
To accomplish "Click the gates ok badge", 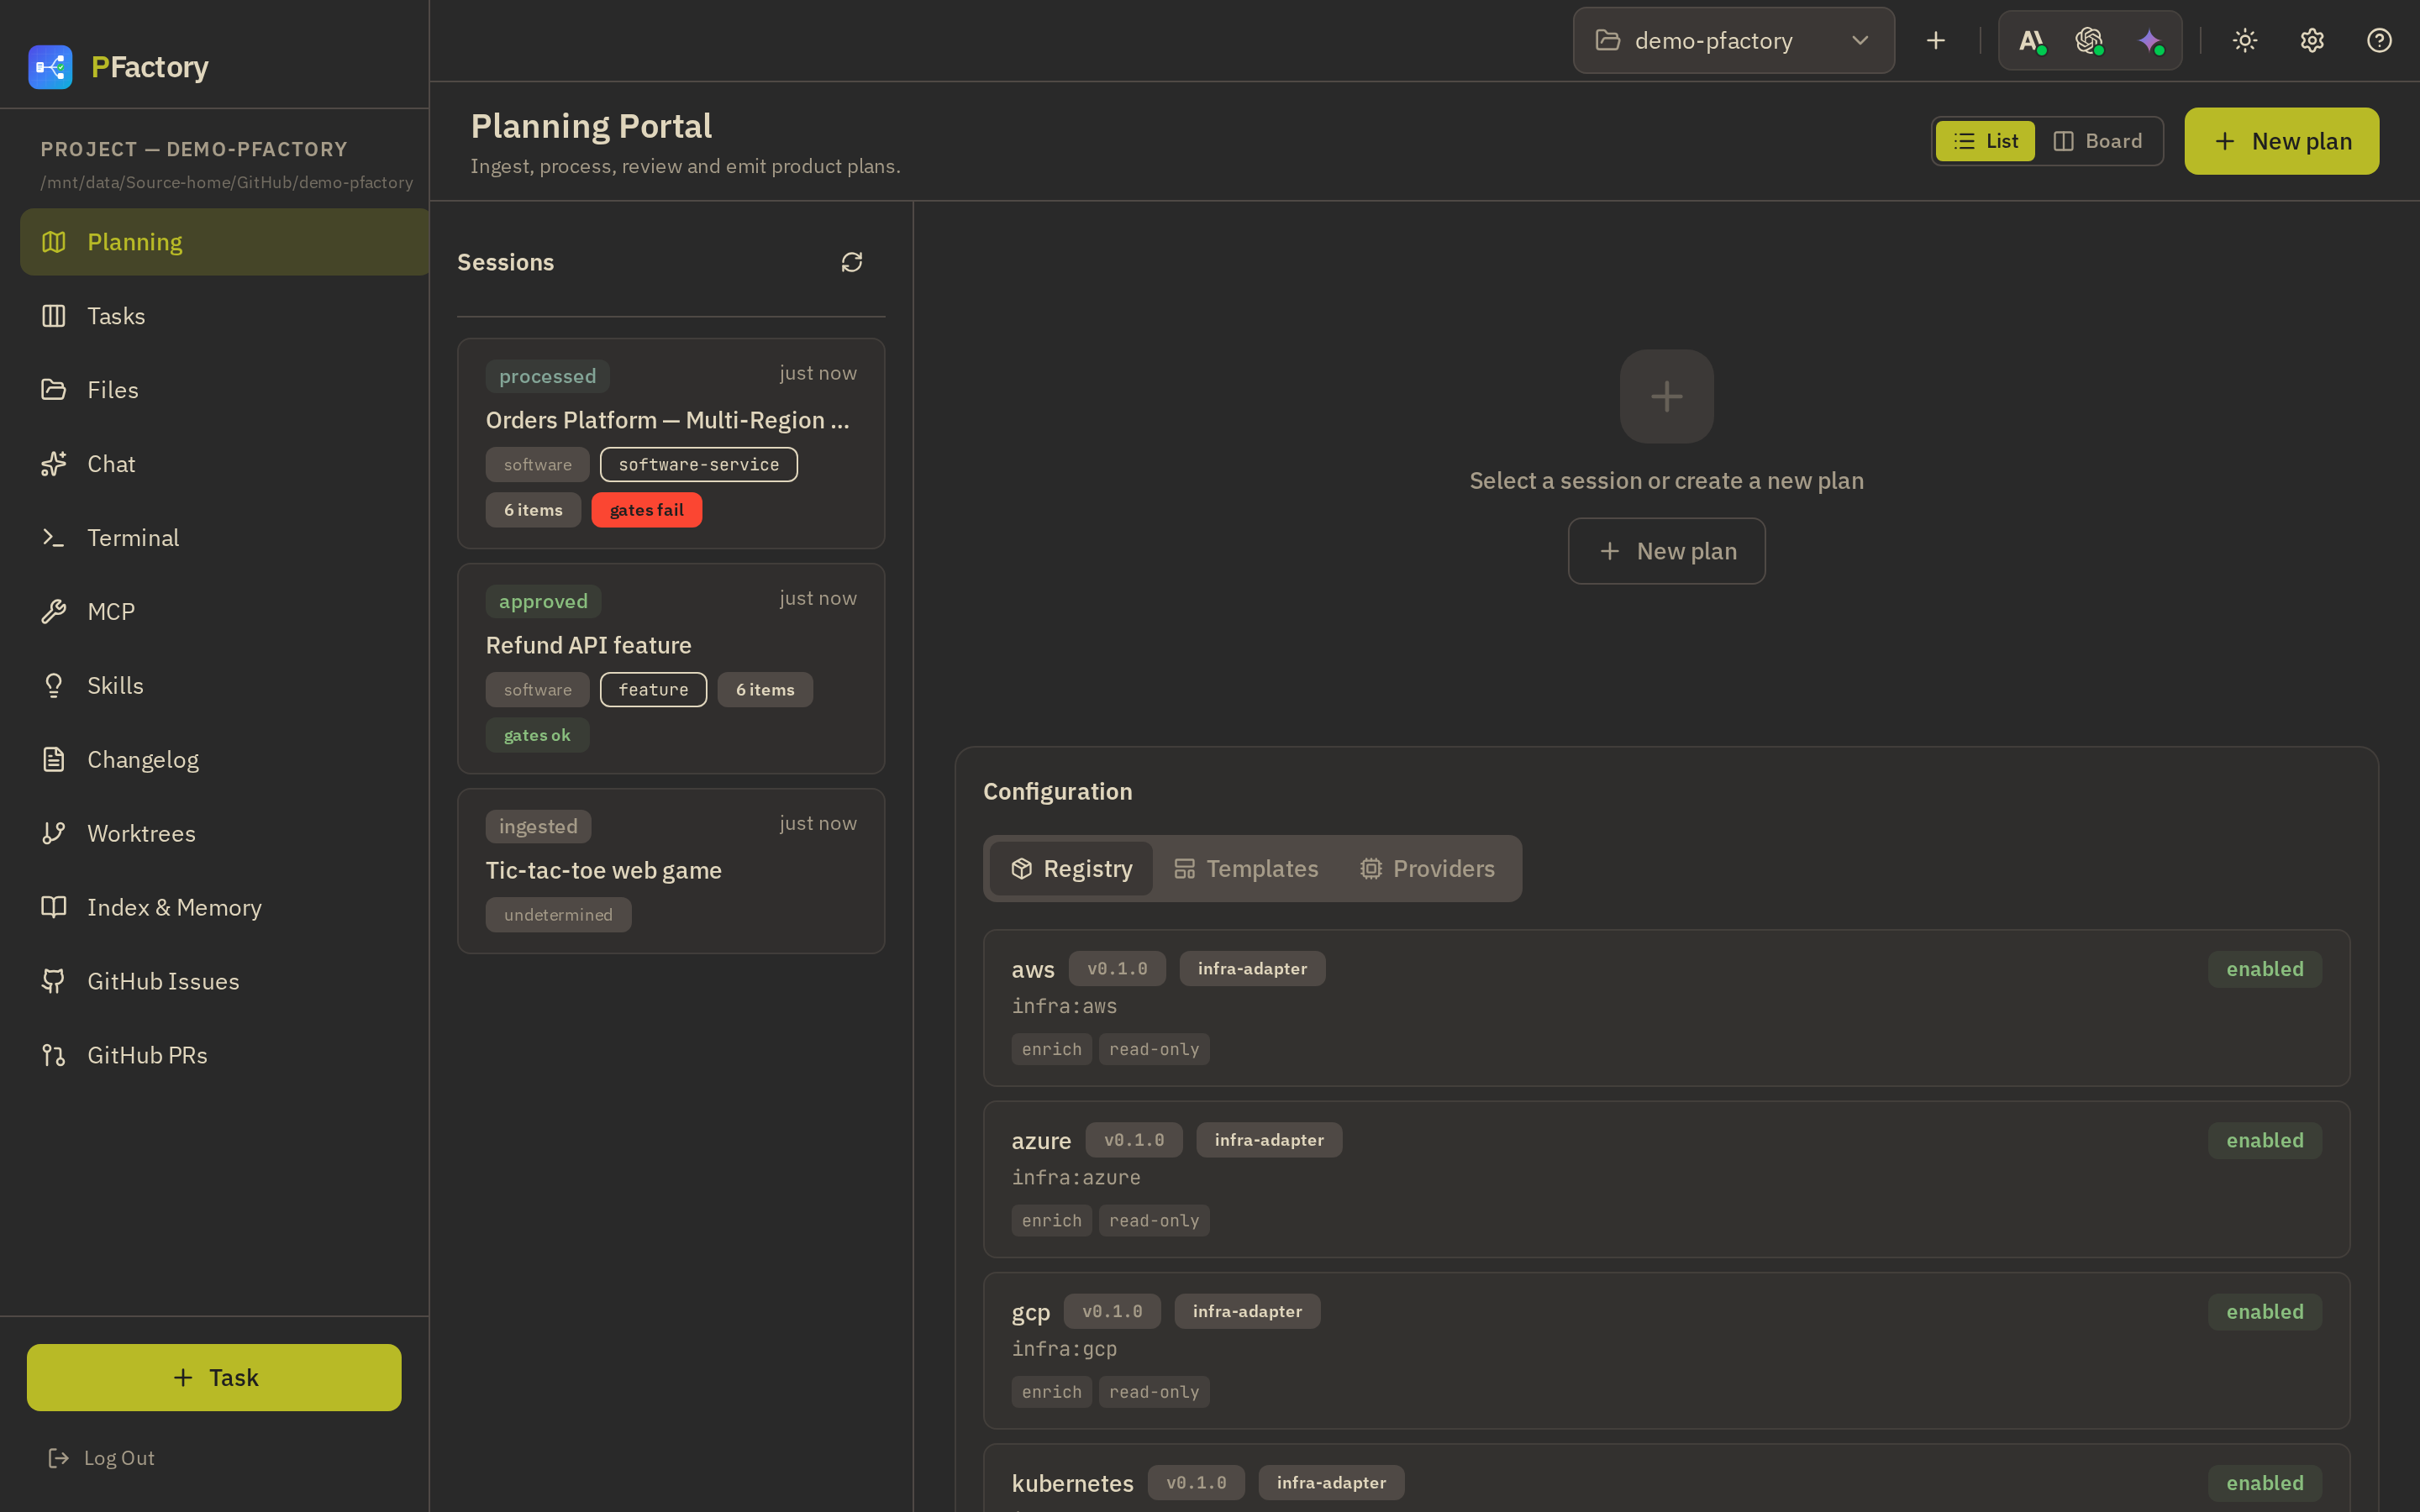I will [537, 735].
